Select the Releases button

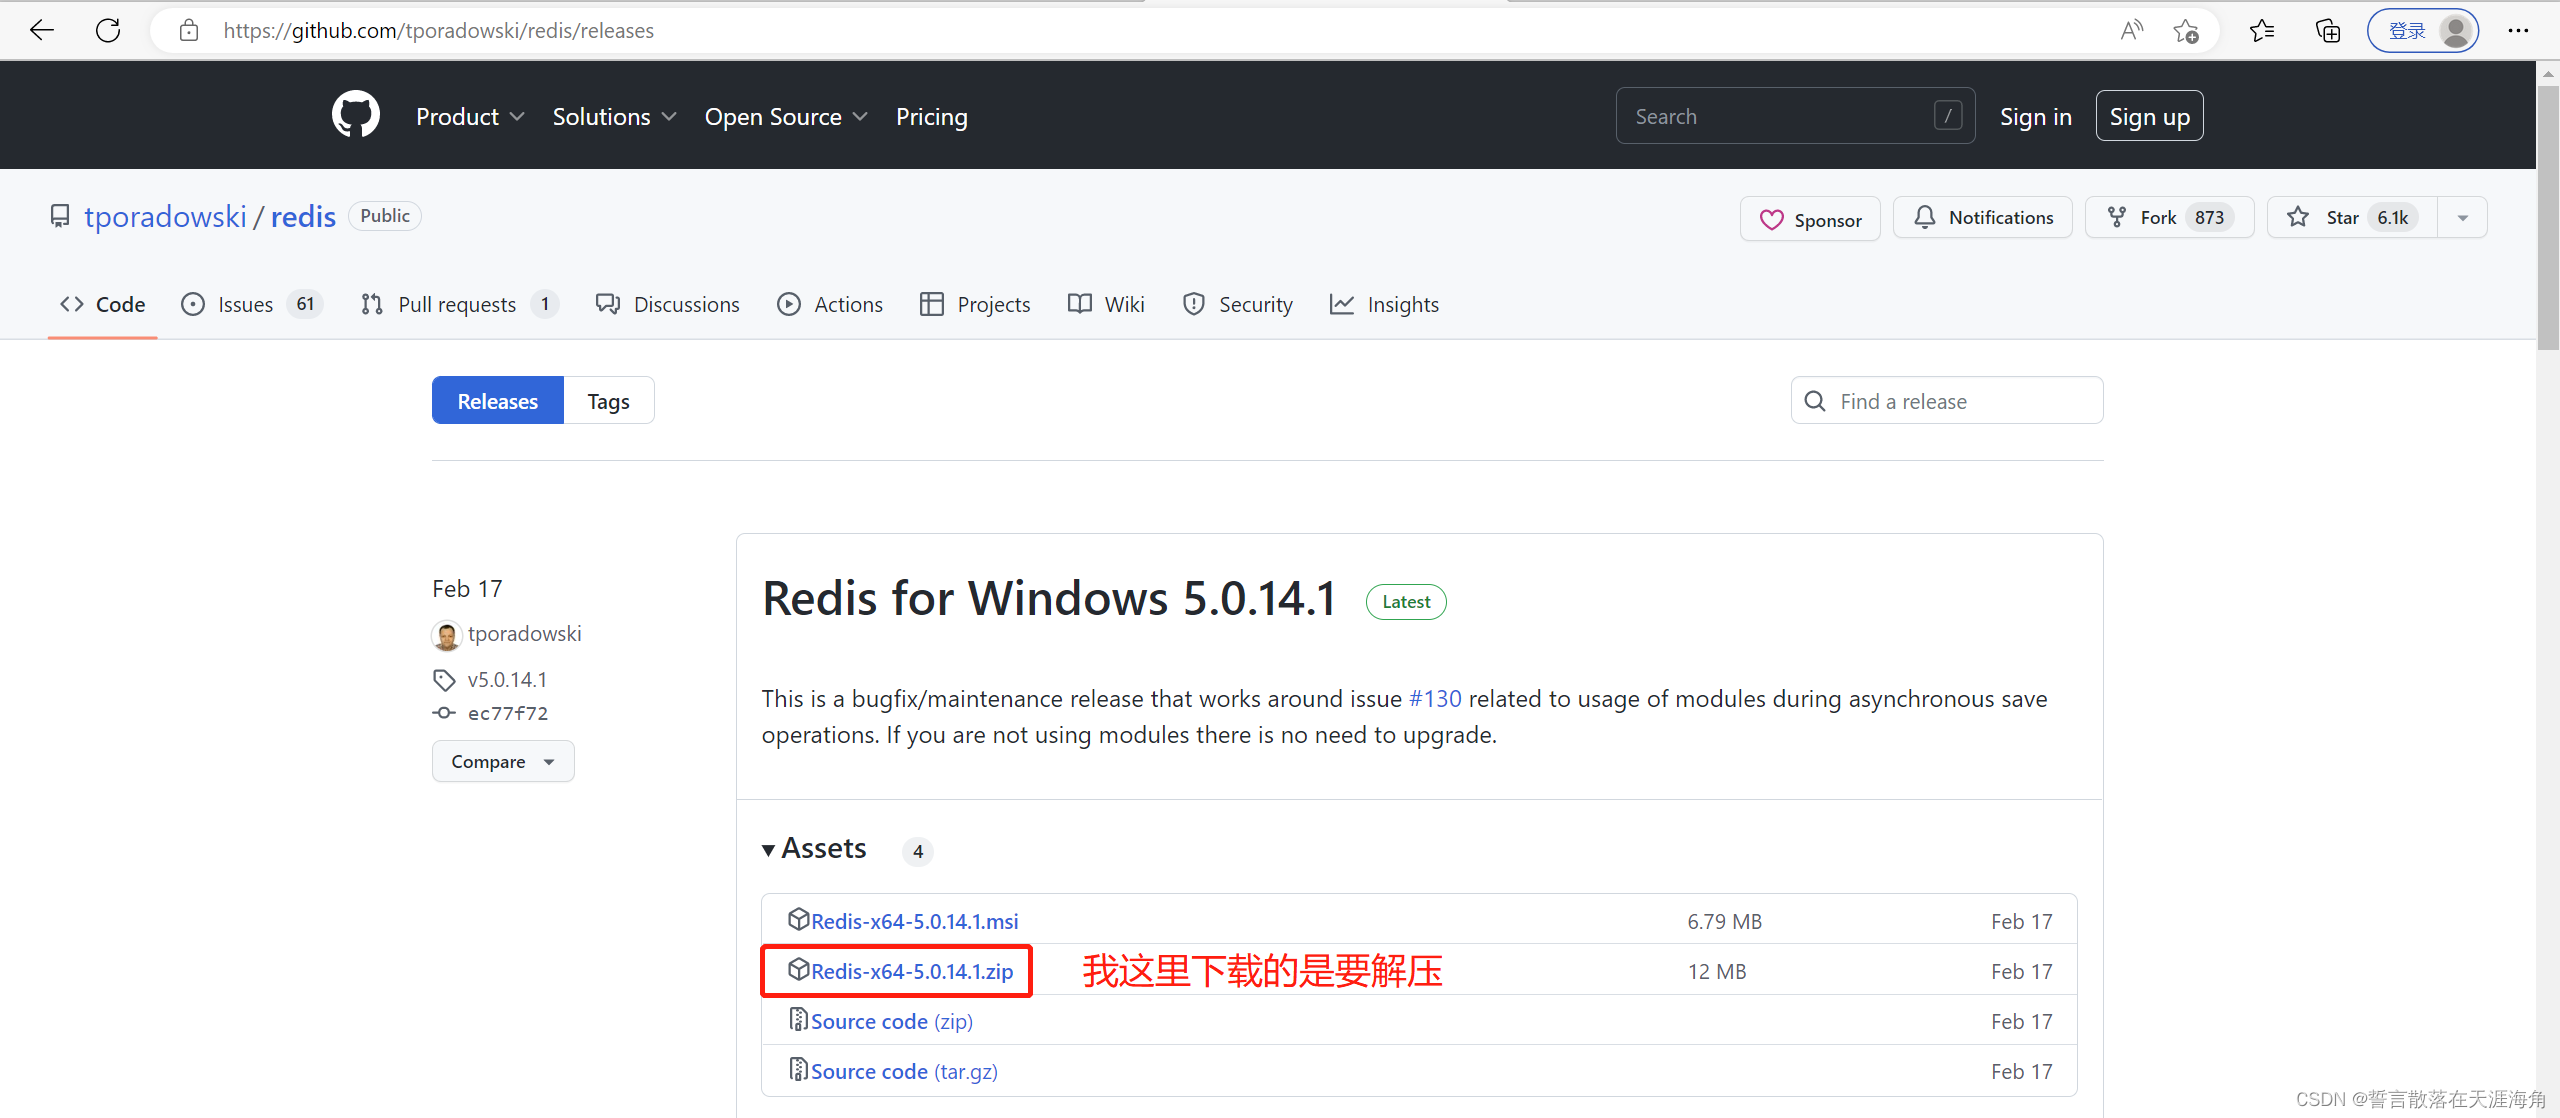tap(498, 401)
